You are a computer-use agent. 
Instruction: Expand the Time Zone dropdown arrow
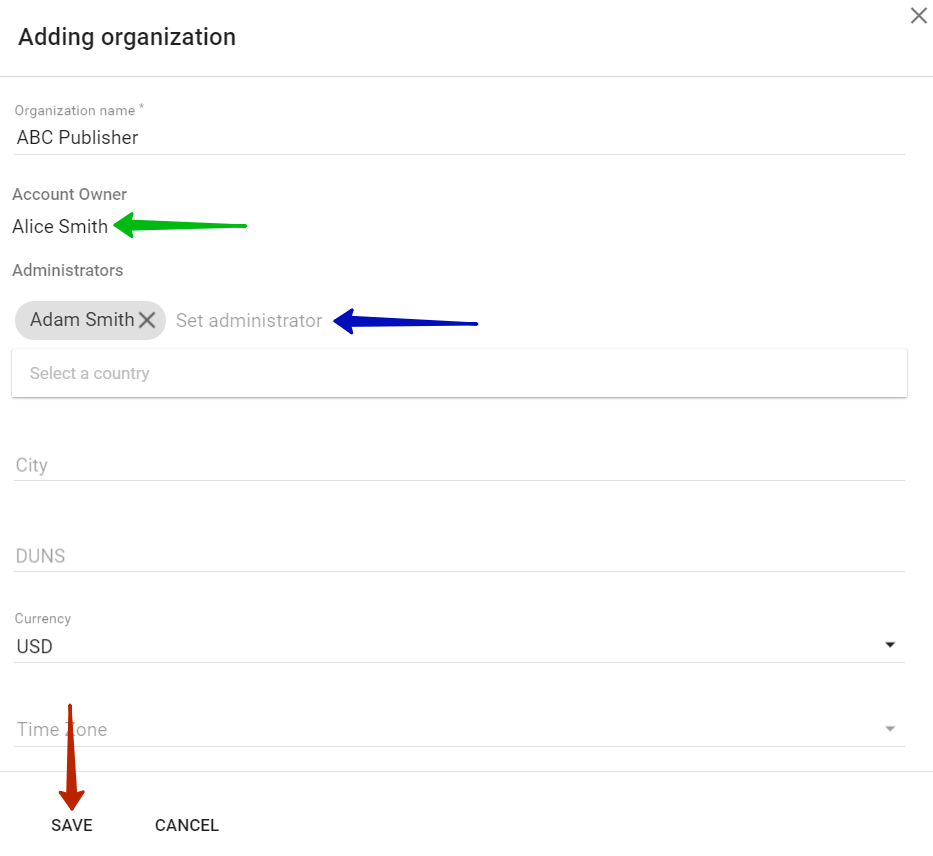tap(890, 730)
